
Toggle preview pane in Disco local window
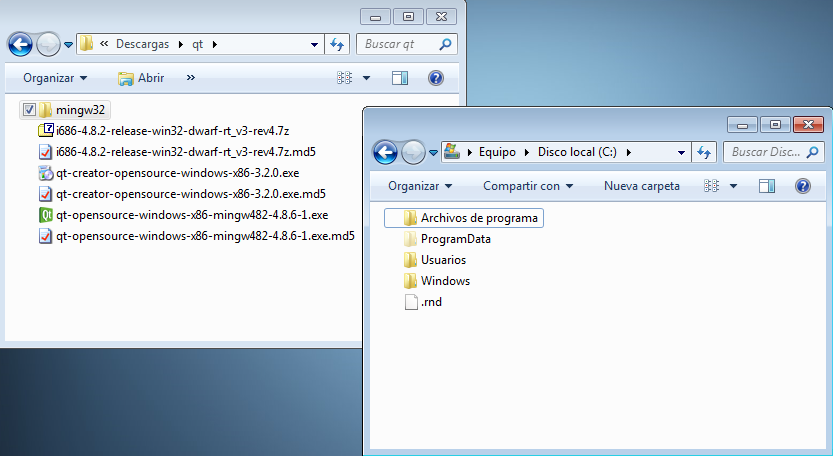767,186
